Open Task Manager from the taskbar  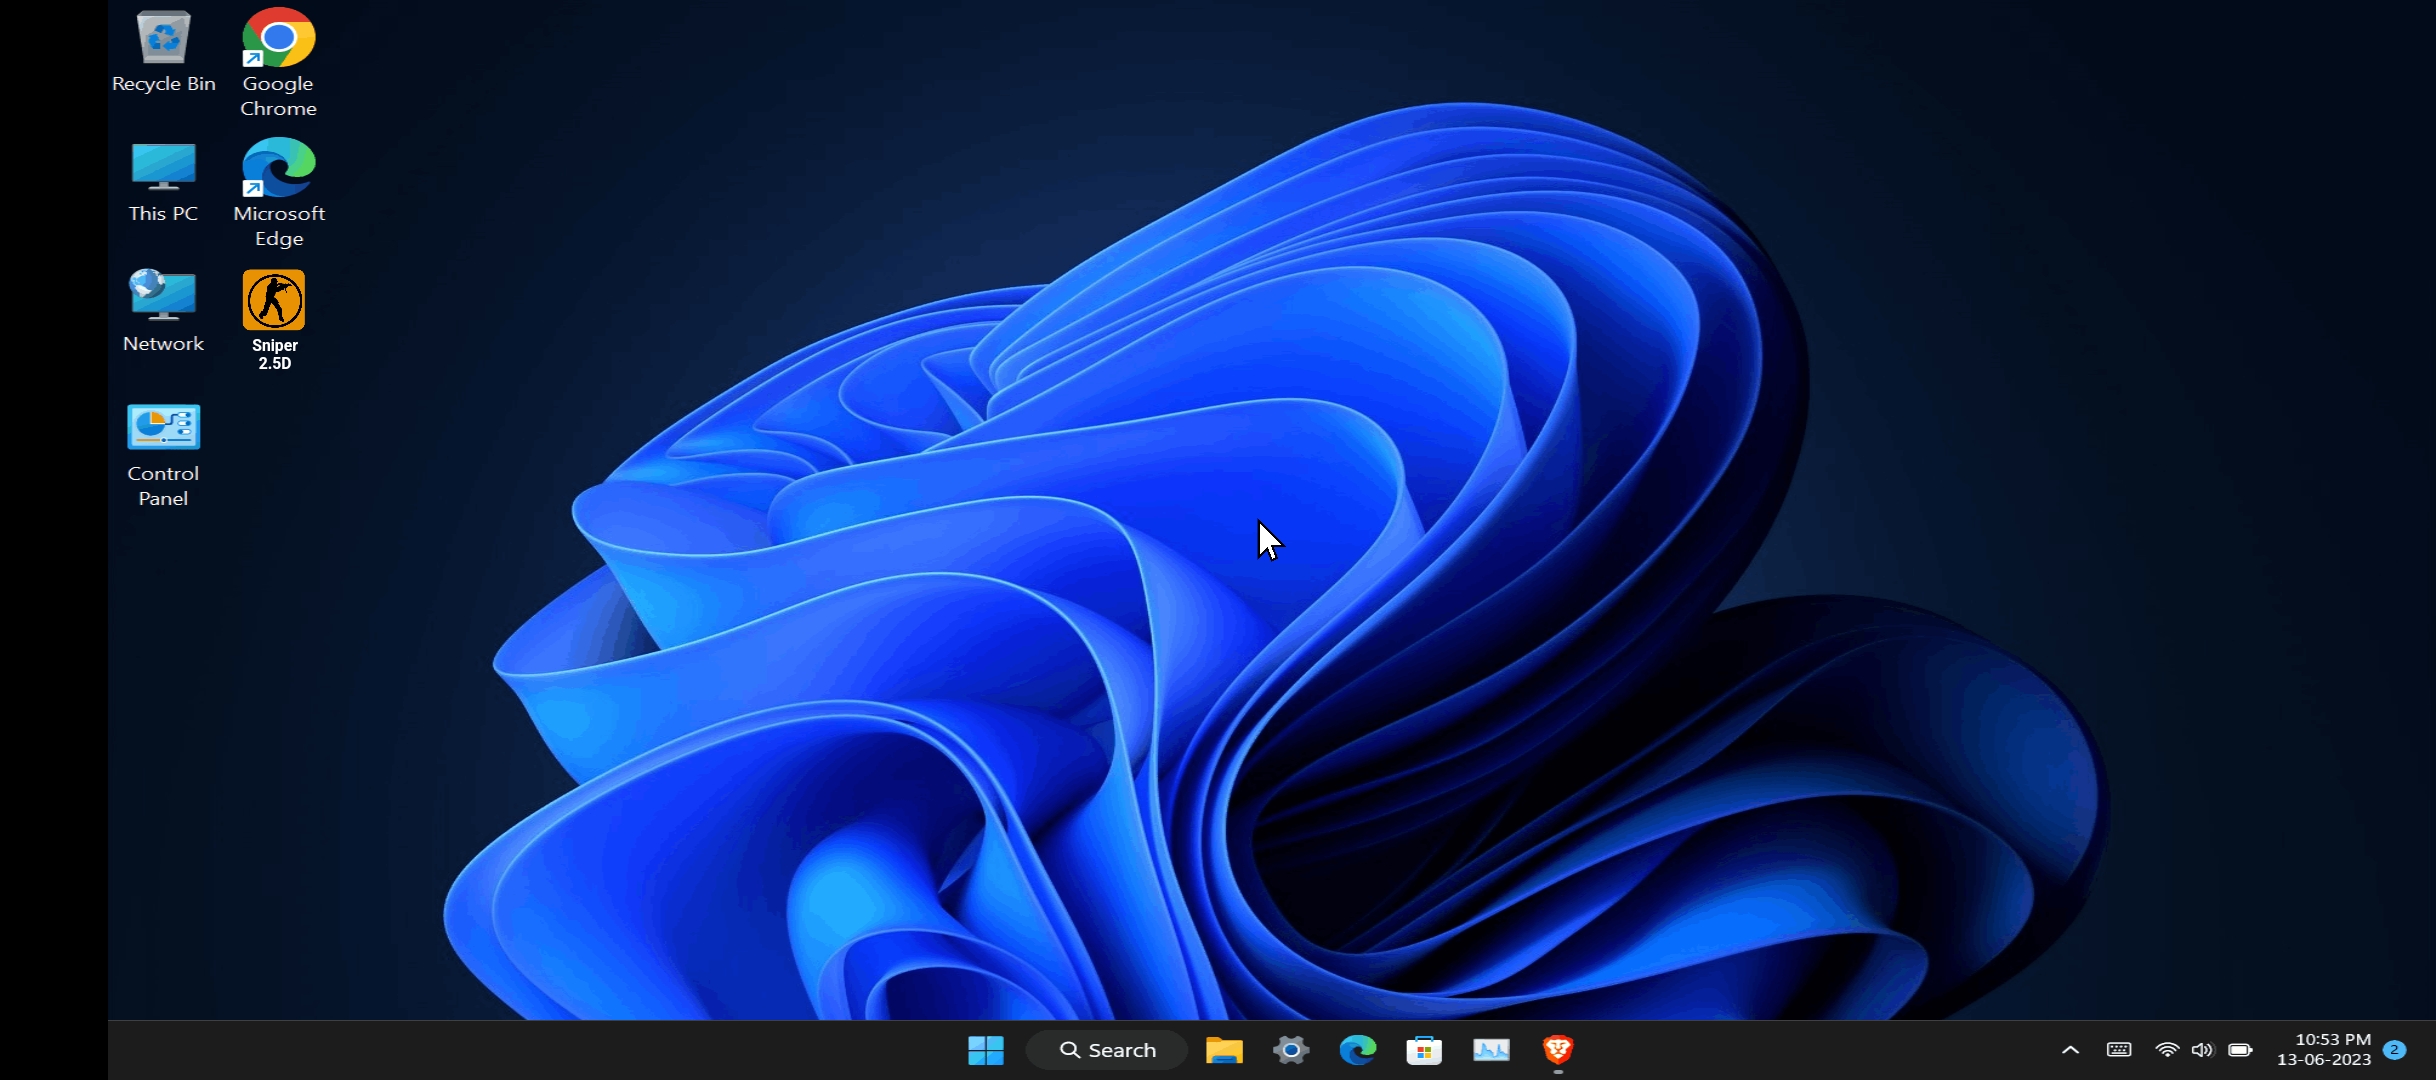pos(1490,1050)
